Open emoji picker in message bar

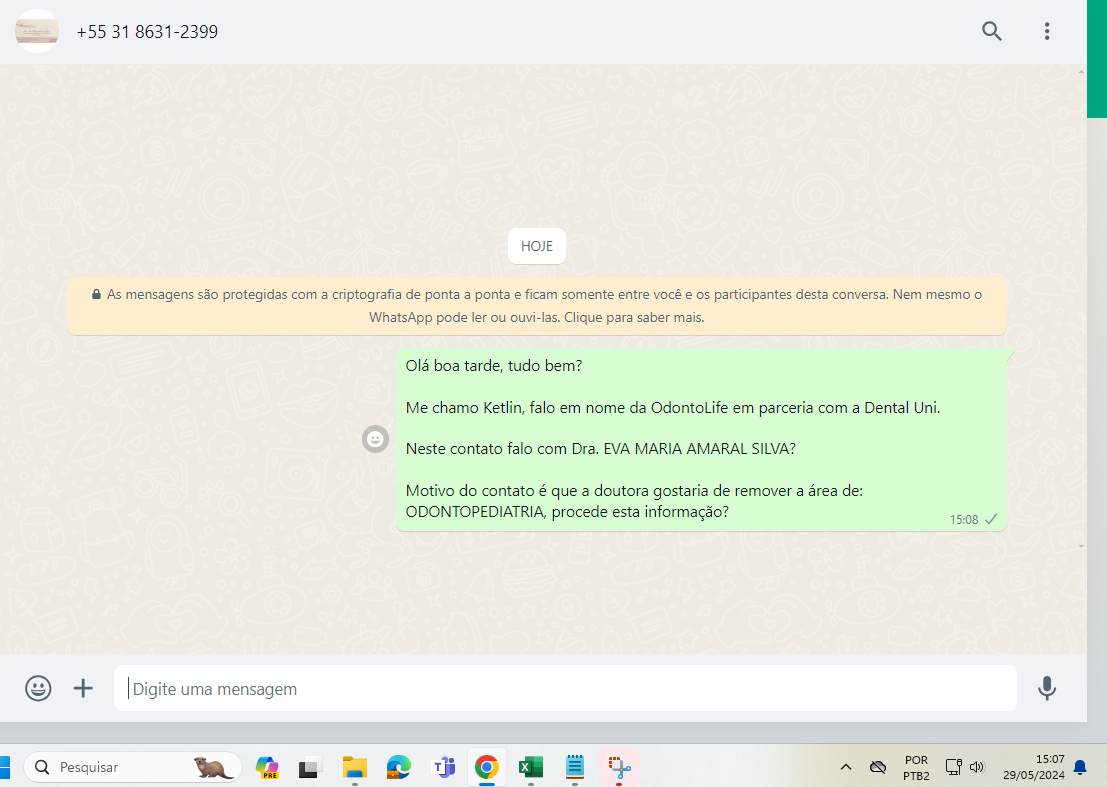38,688
